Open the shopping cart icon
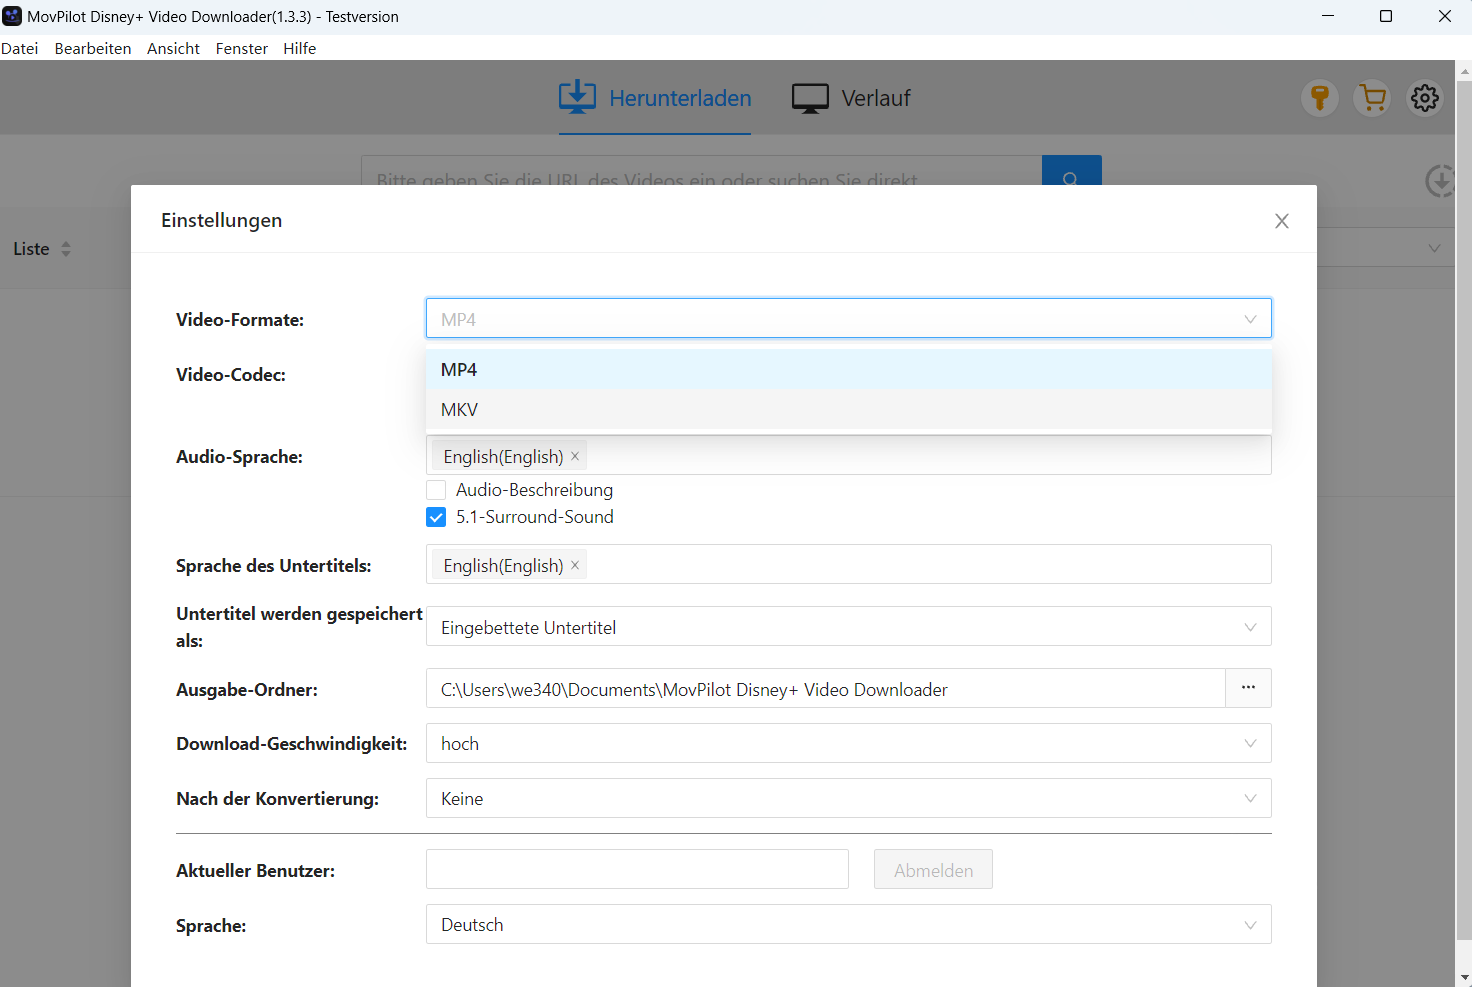Screen dimensions: 1472x987 [1373, 98]
